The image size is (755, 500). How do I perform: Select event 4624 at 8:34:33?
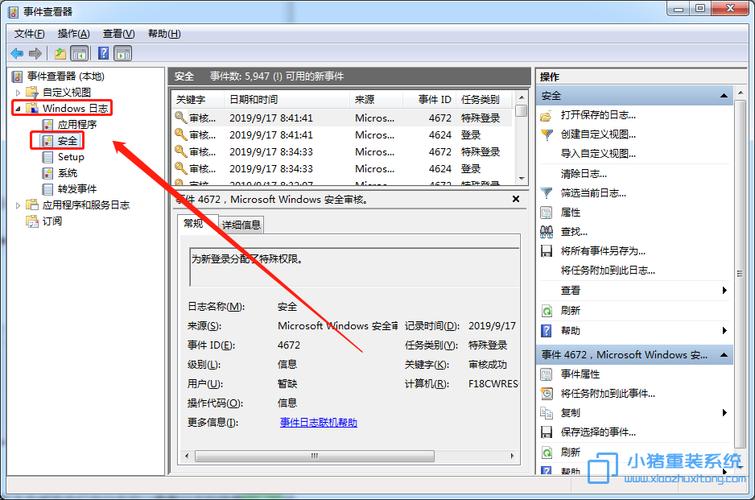[x=342, y=169]
